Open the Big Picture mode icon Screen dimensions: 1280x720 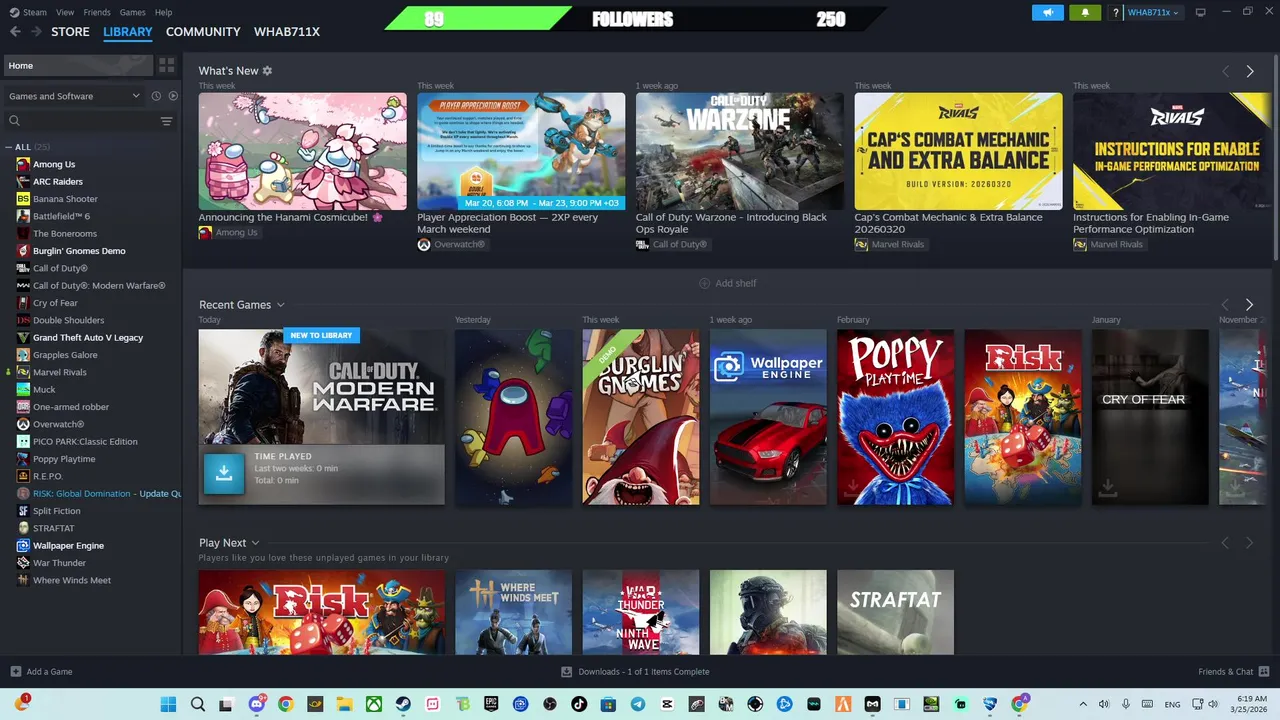pyautogui.click(x=1200, y=12)
